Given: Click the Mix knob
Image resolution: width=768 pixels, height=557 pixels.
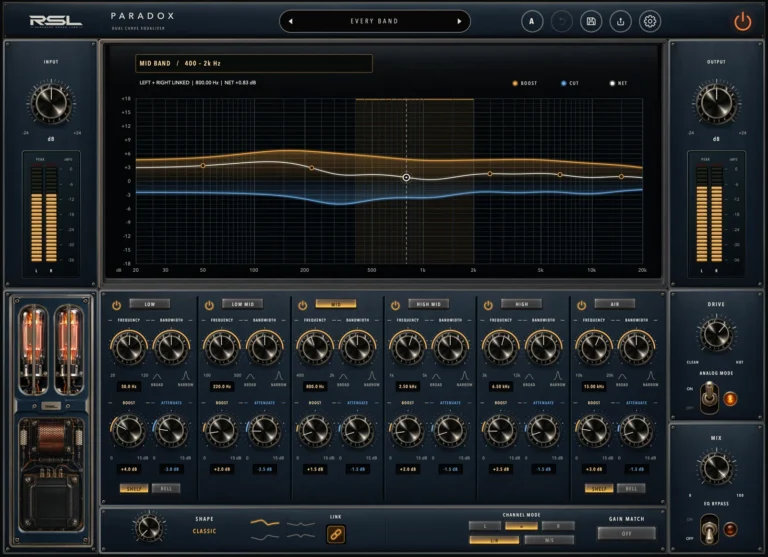Looking at the screenshot, I should [x=716, y=467].
